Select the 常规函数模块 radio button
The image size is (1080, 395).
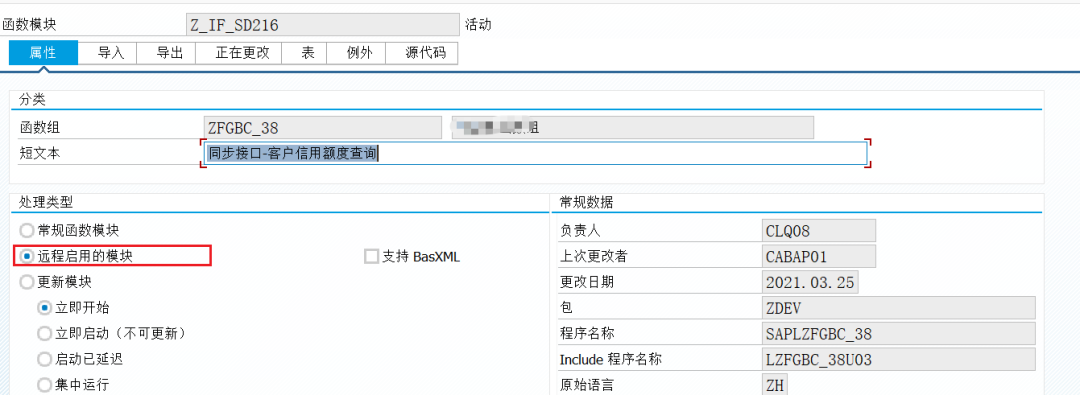pyautogui.click(x=27, y=230)
